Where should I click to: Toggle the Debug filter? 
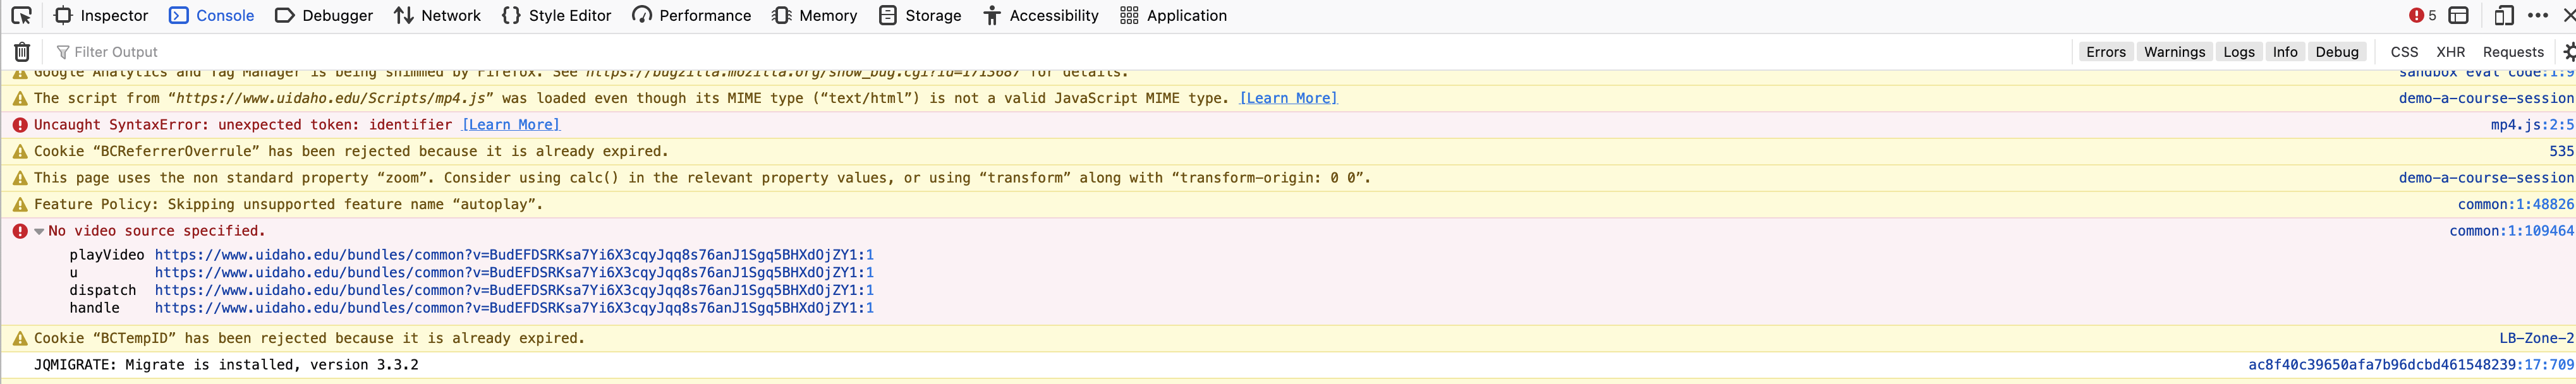coord(2336,52)
